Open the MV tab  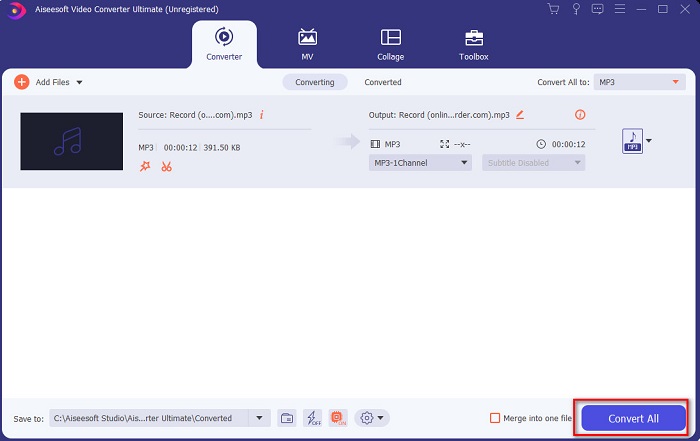[x=307, y=44]
